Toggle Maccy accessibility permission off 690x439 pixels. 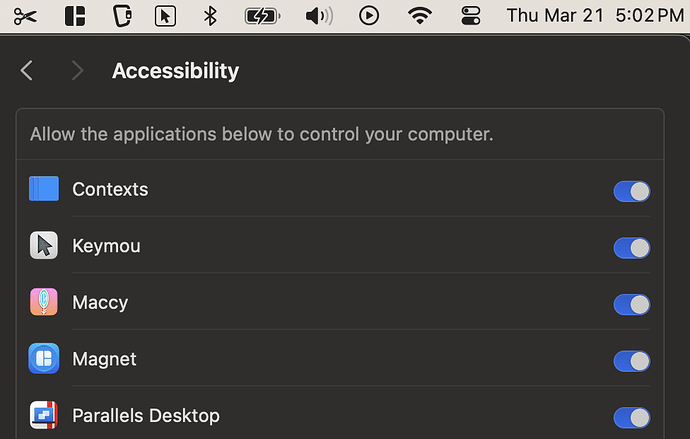tap(631, 304)
